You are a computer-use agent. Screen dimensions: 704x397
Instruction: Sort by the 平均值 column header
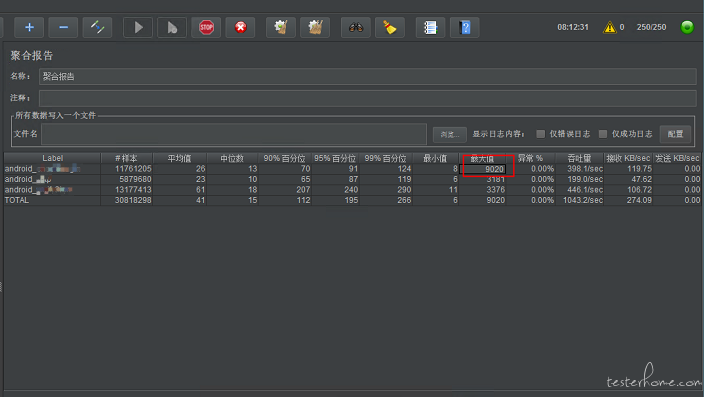coord(180,158)
